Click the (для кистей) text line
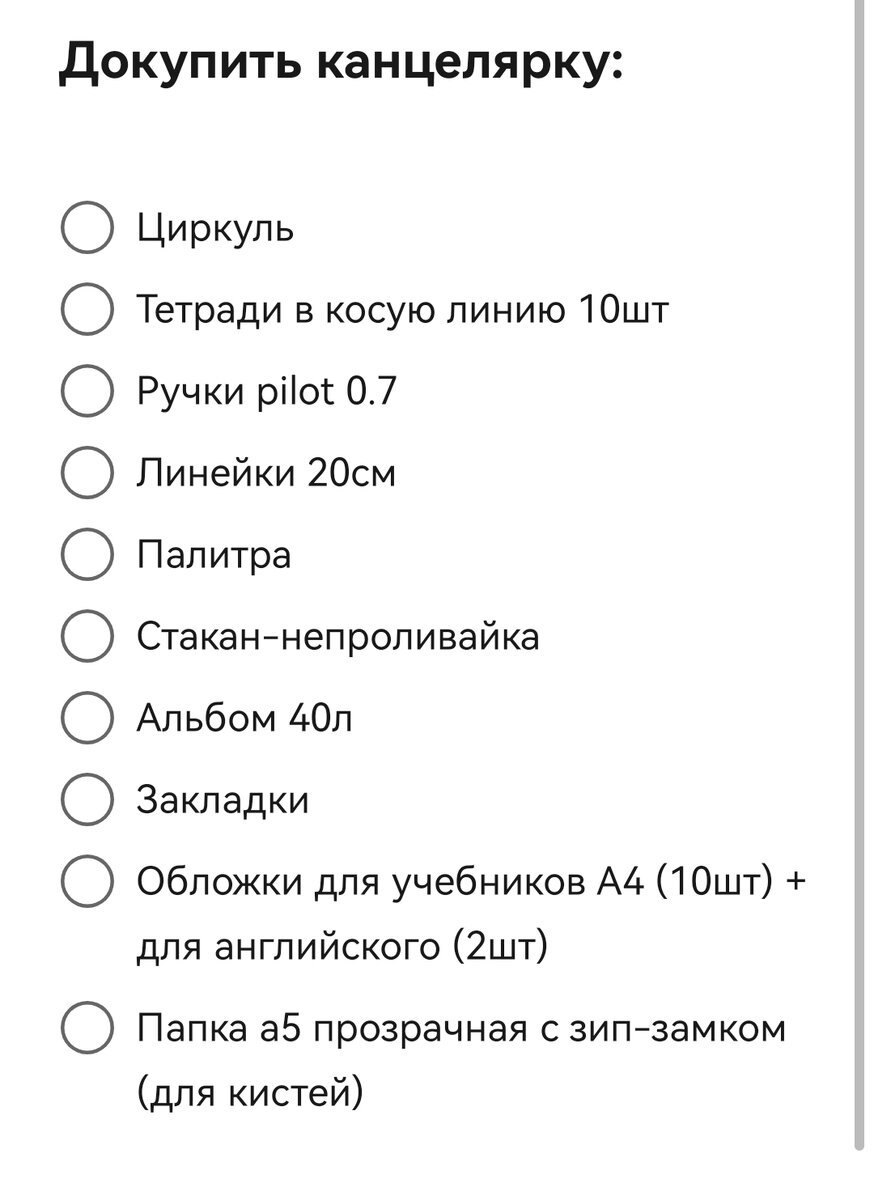The width and height of the screenshot is (874, 1200). [x=249, y=1094]
